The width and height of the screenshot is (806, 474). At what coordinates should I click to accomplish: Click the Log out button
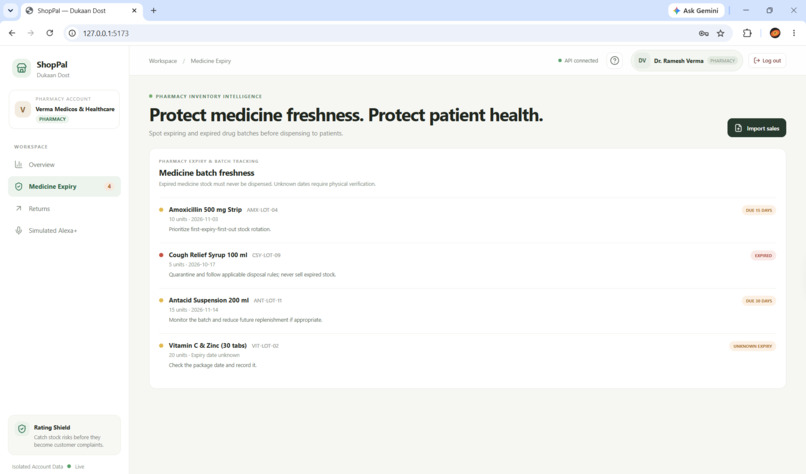coord(767,61)
